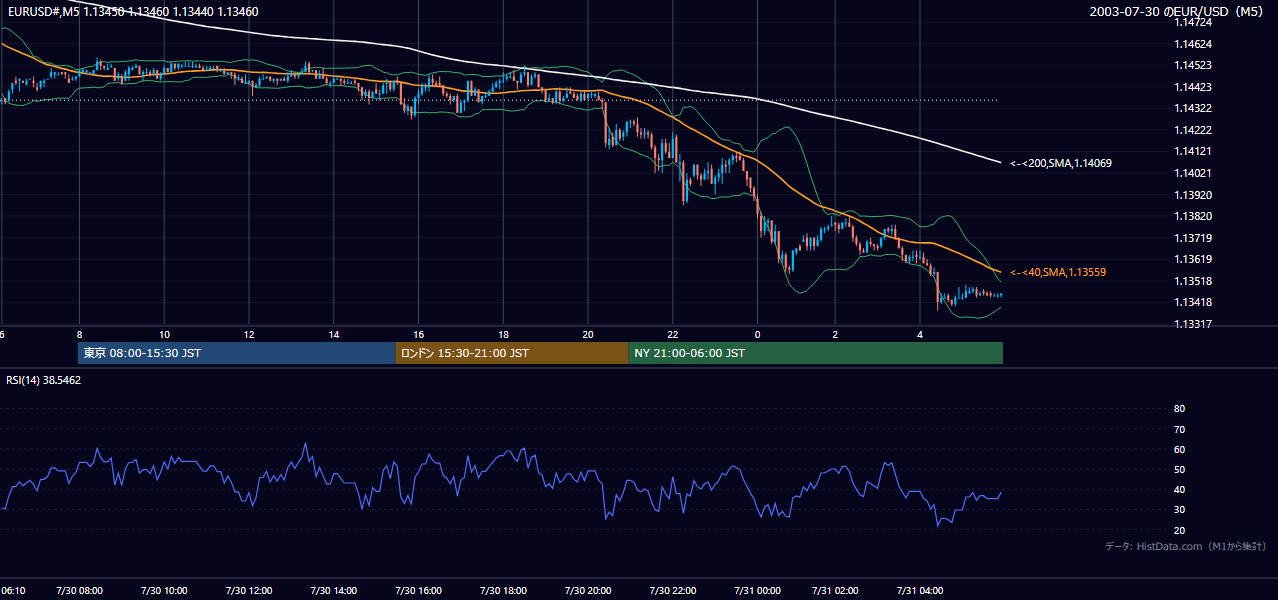Screen dimensions: 1278x600
Task: Click the 7/30 08:00 time label
Action: [79, 590]
